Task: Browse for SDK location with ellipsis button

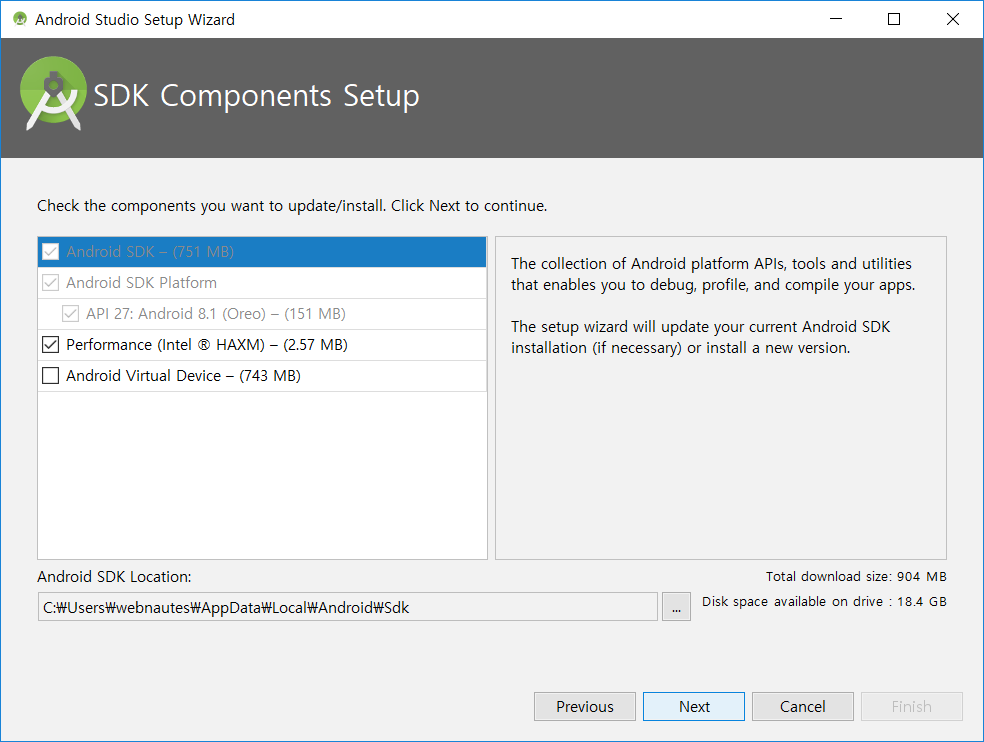Action: click(676, 607)
